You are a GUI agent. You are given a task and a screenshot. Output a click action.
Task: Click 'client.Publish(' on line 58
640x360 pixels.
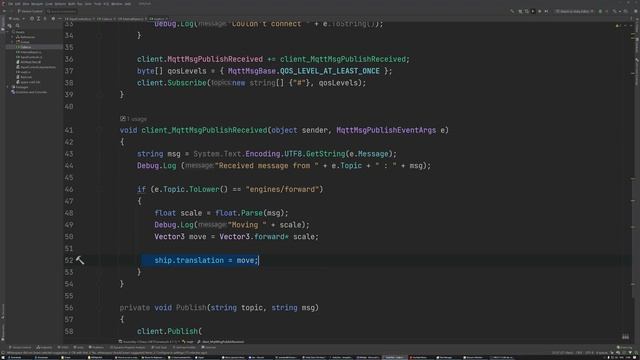click(169, 331)
